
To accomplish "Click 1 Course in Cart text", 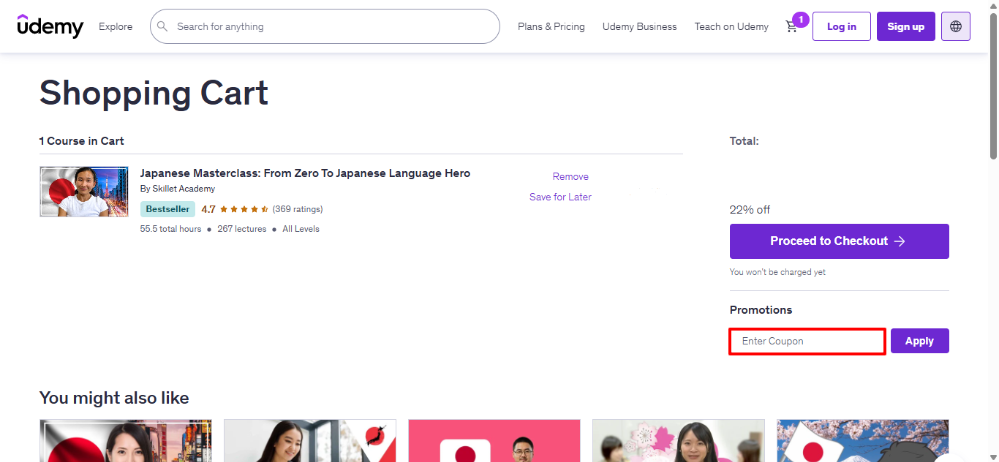I will (82, 141).
